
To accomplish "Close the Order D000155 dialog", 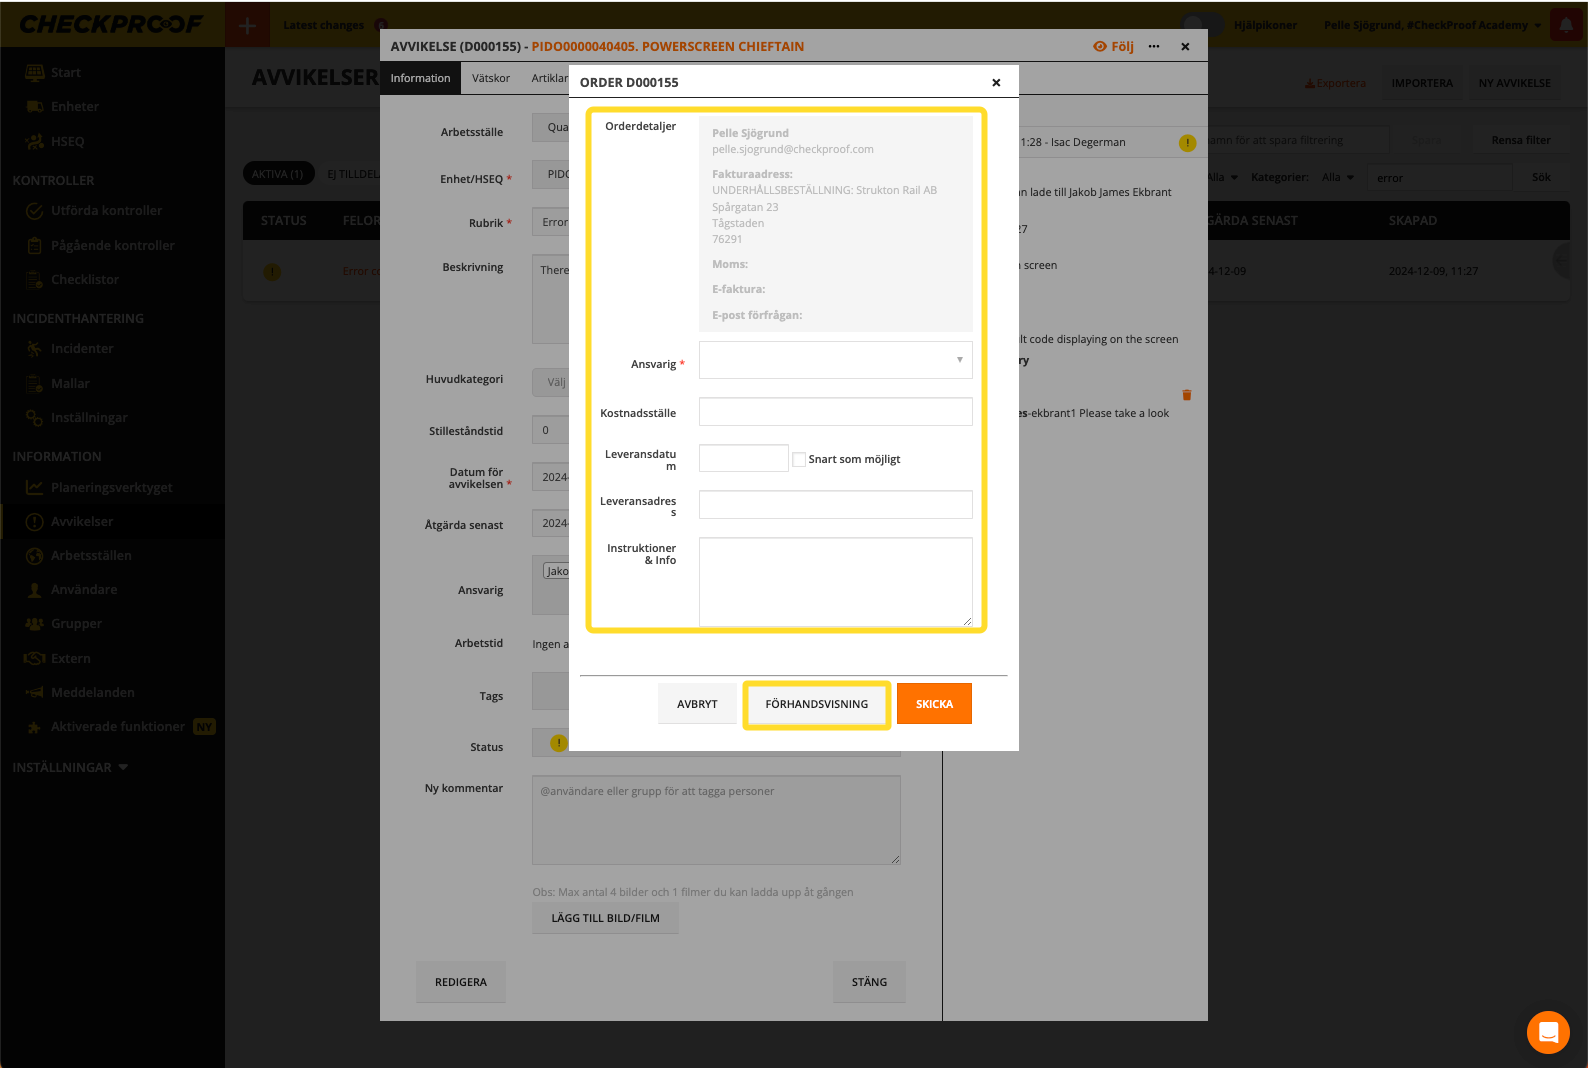I will tap(995, 83).
